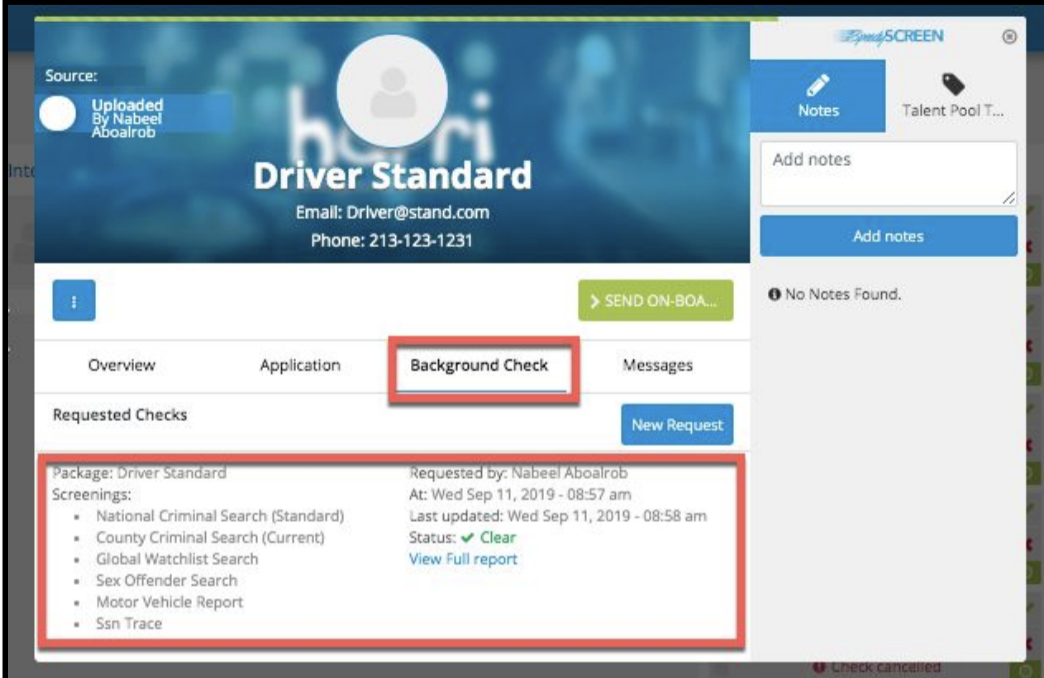Click the uploader's round avatar under Source
The height and width of the screenshot is (678, 1044).
point(58,114)
